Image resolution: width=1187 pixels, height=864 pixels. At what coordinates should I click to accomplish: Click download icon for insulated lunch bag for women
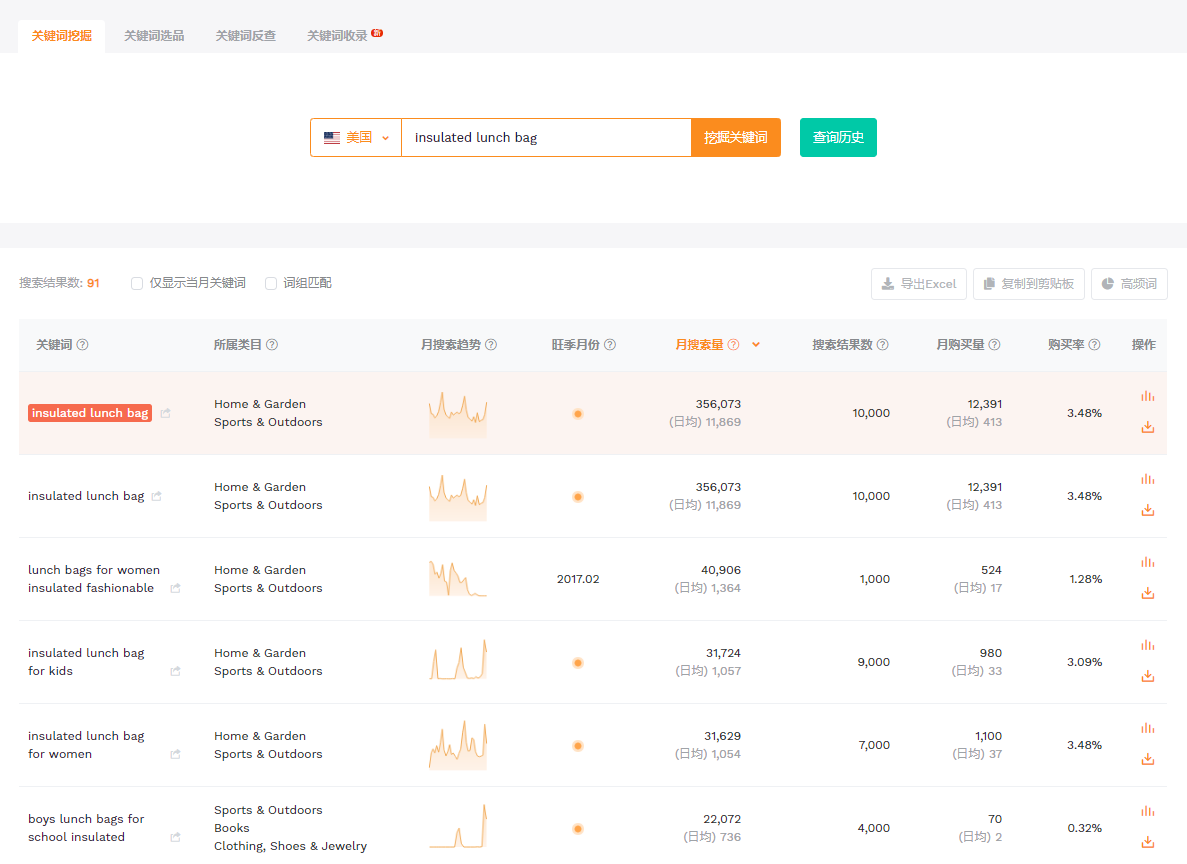(x=1148, y=759)
